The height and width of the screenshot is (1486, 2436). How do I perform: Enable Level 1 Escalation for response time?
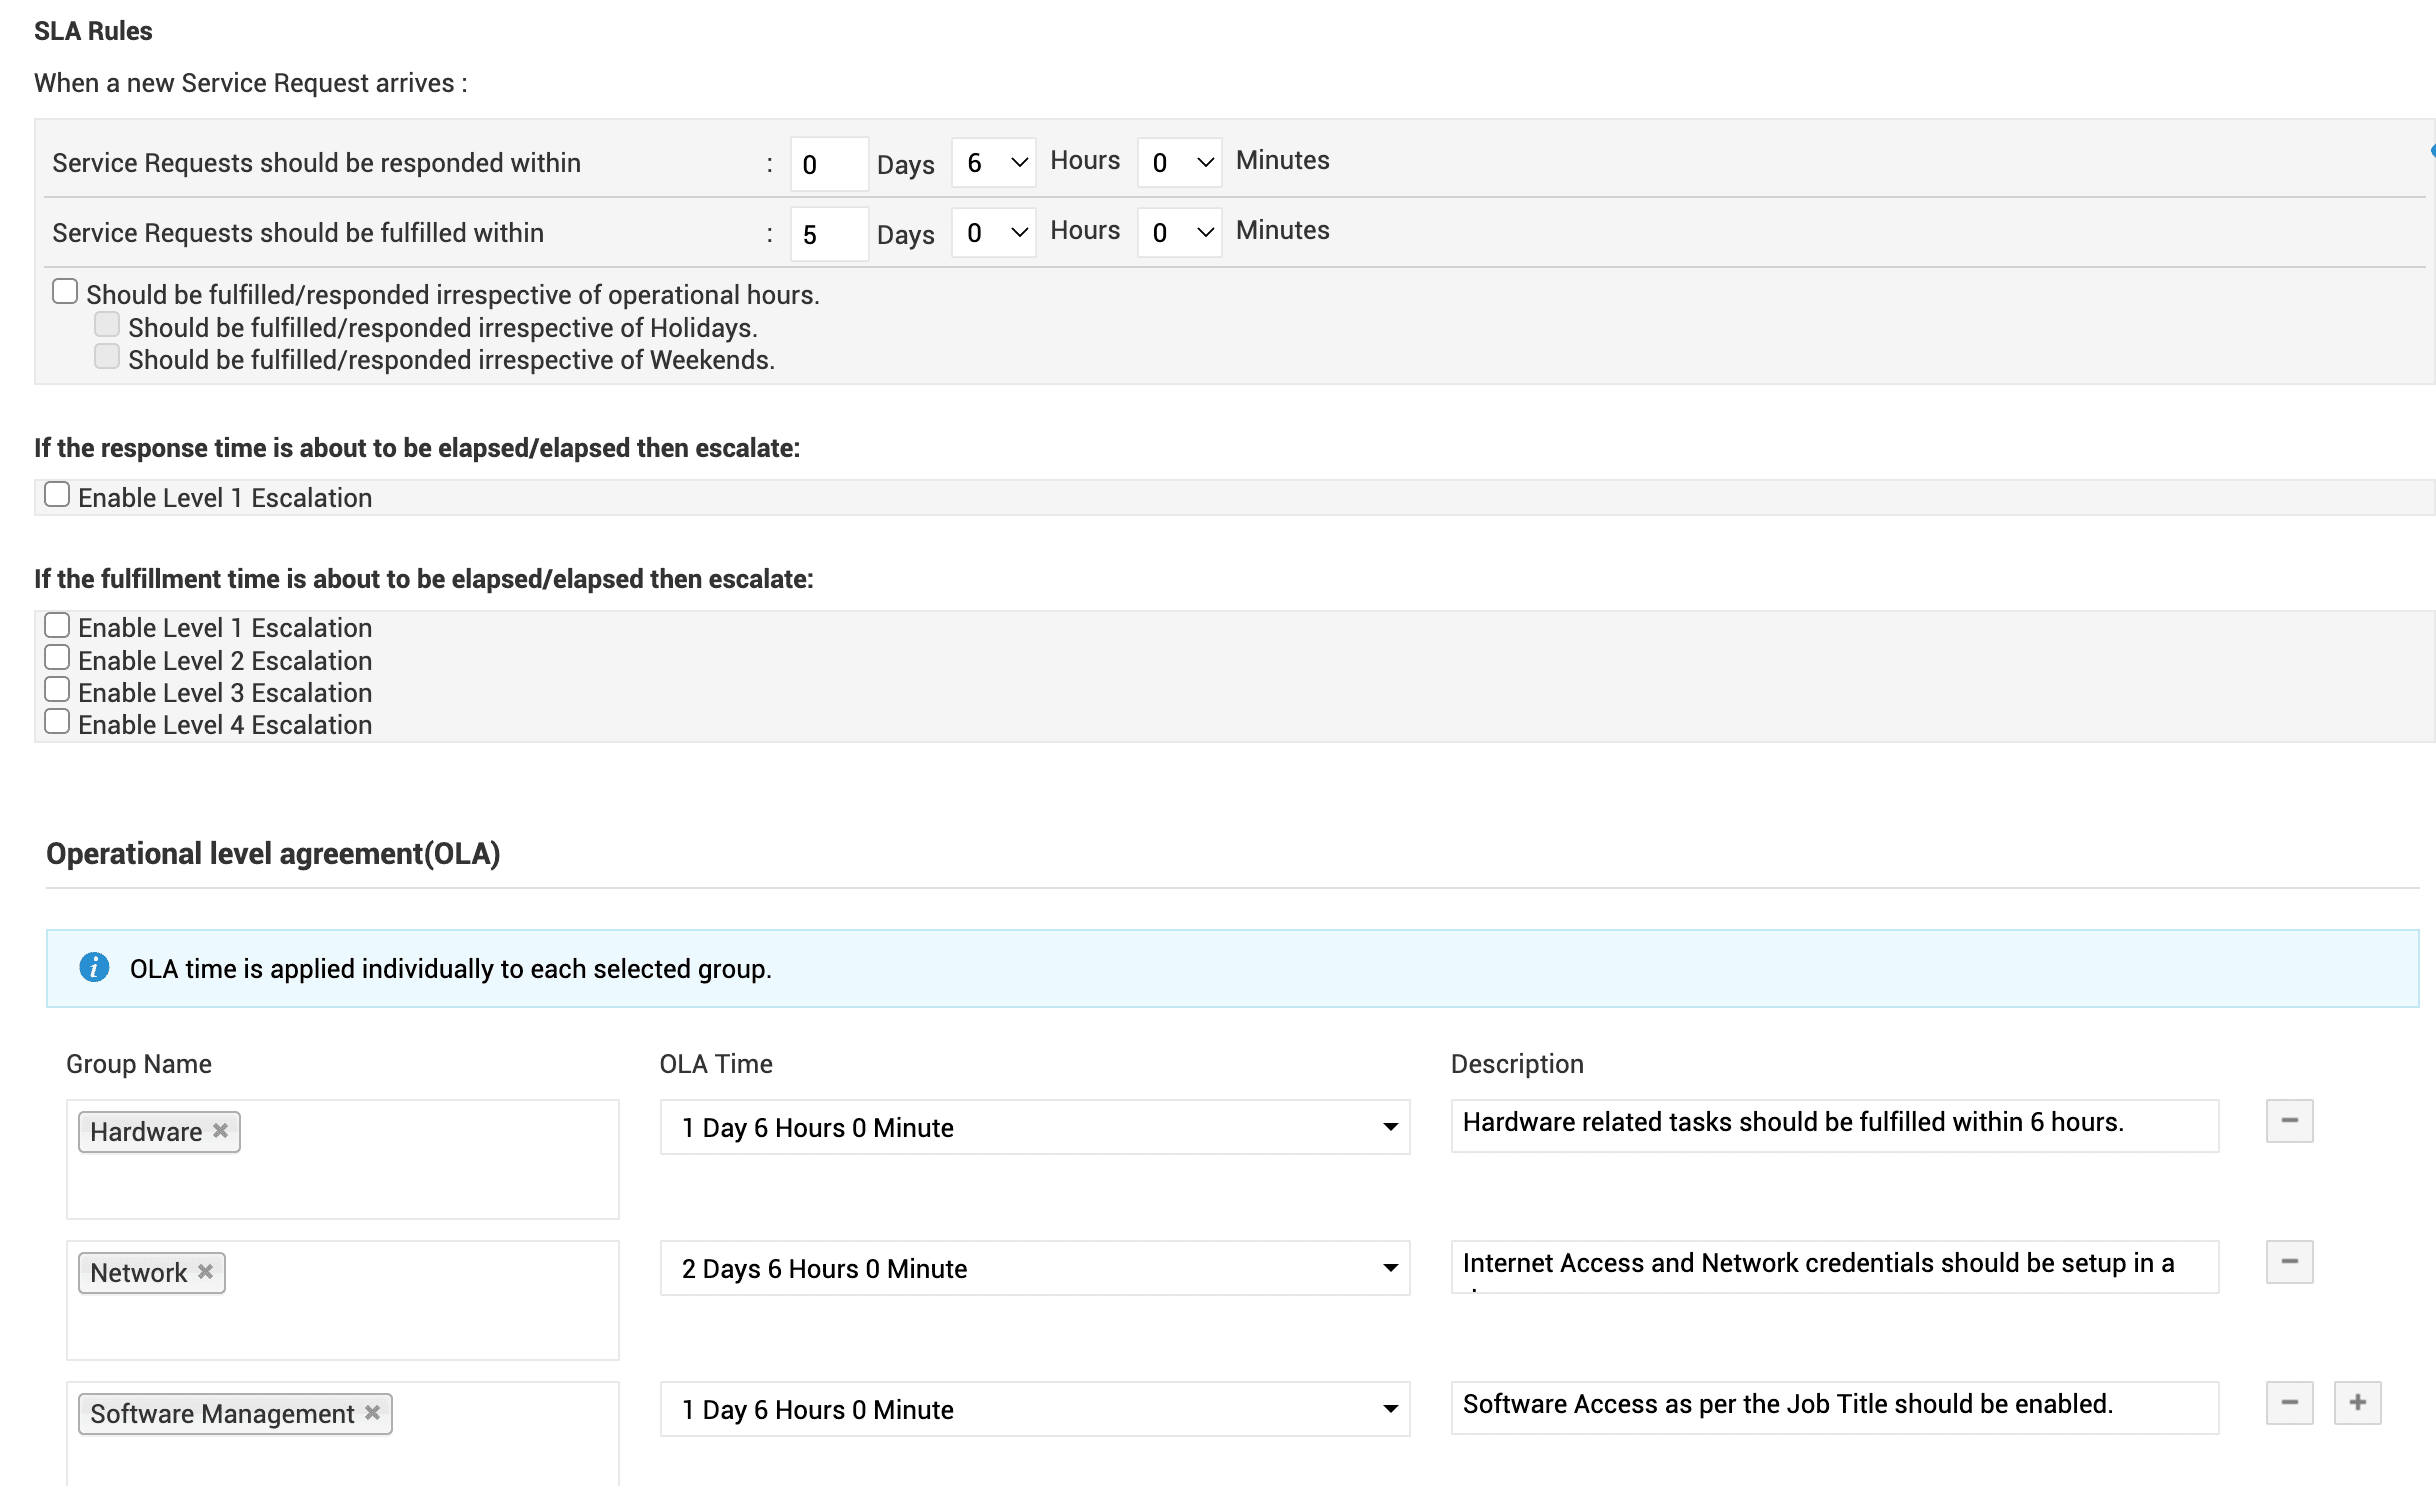pyautogui.click(x=57, y=495)
